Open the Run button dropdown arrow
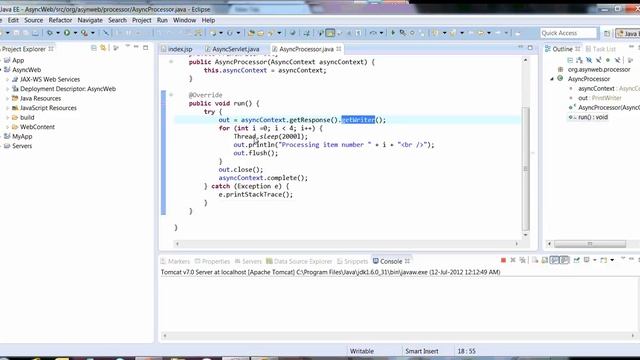This screenshot has height=360, width=640. coord(75,33)
